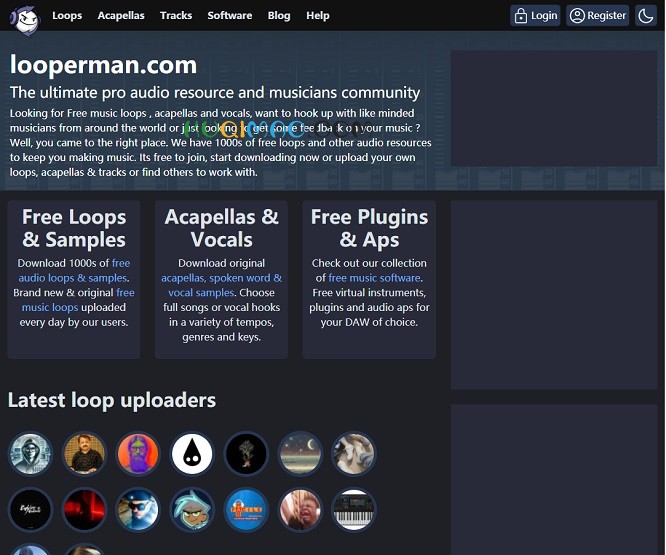Screen dimensions: 666x555
Task: Open the 'acapellas, spoken word & vocal samples' link
Action: click(221, 285)
